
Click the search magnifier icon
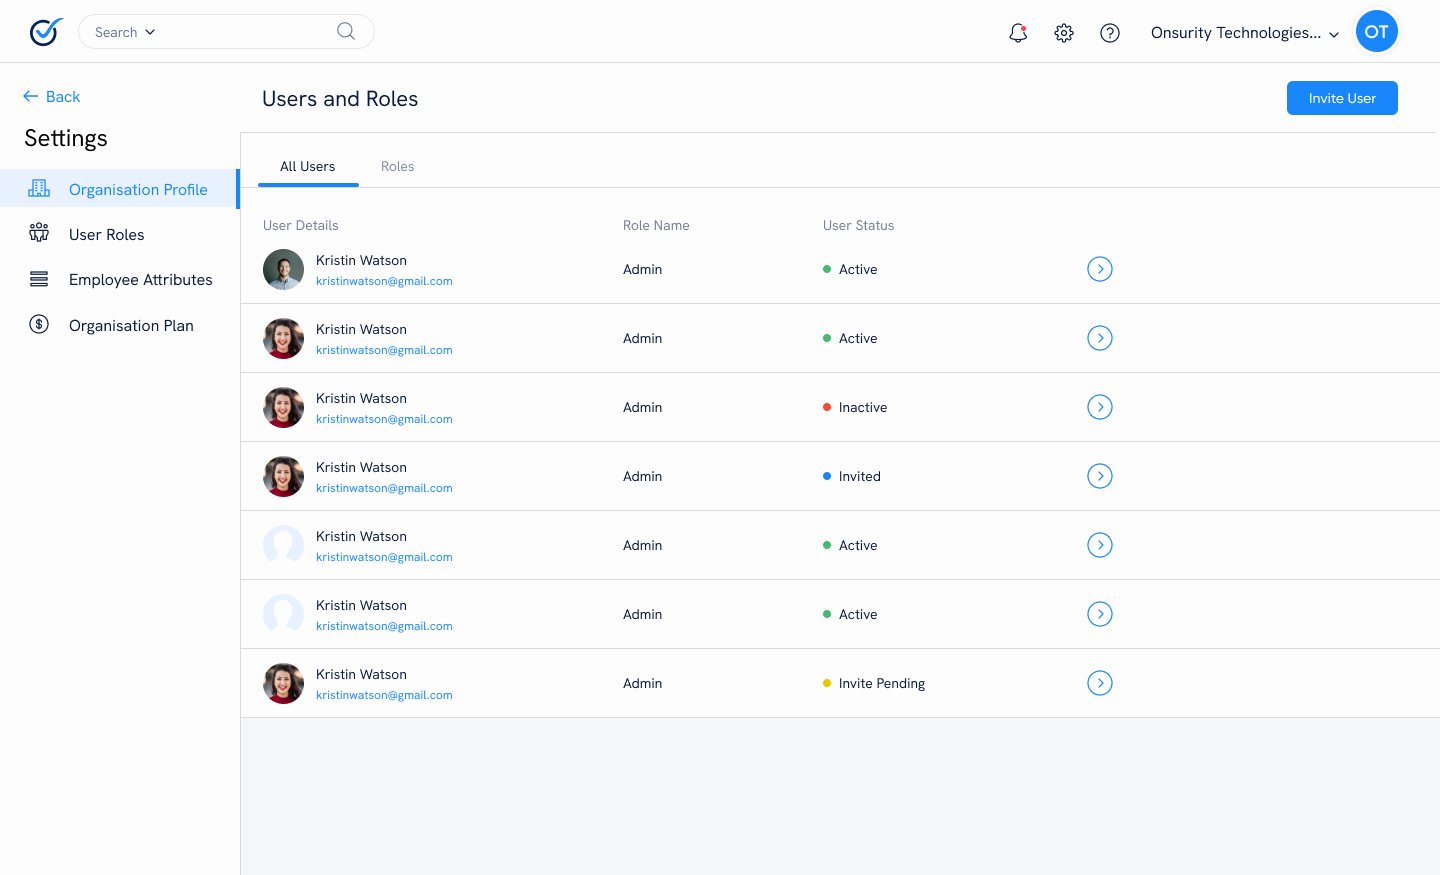pos(345,31)
